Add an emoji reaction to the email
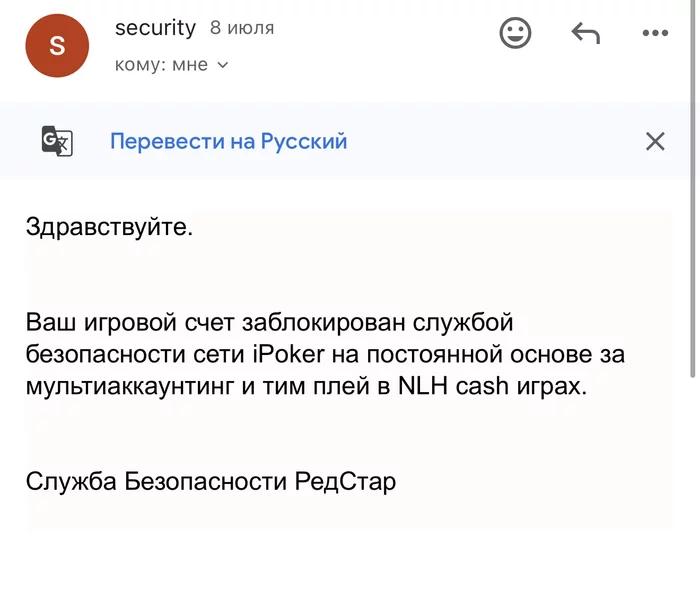The width and height of the screenshot is (700, 598). click(x=515, y=34)
